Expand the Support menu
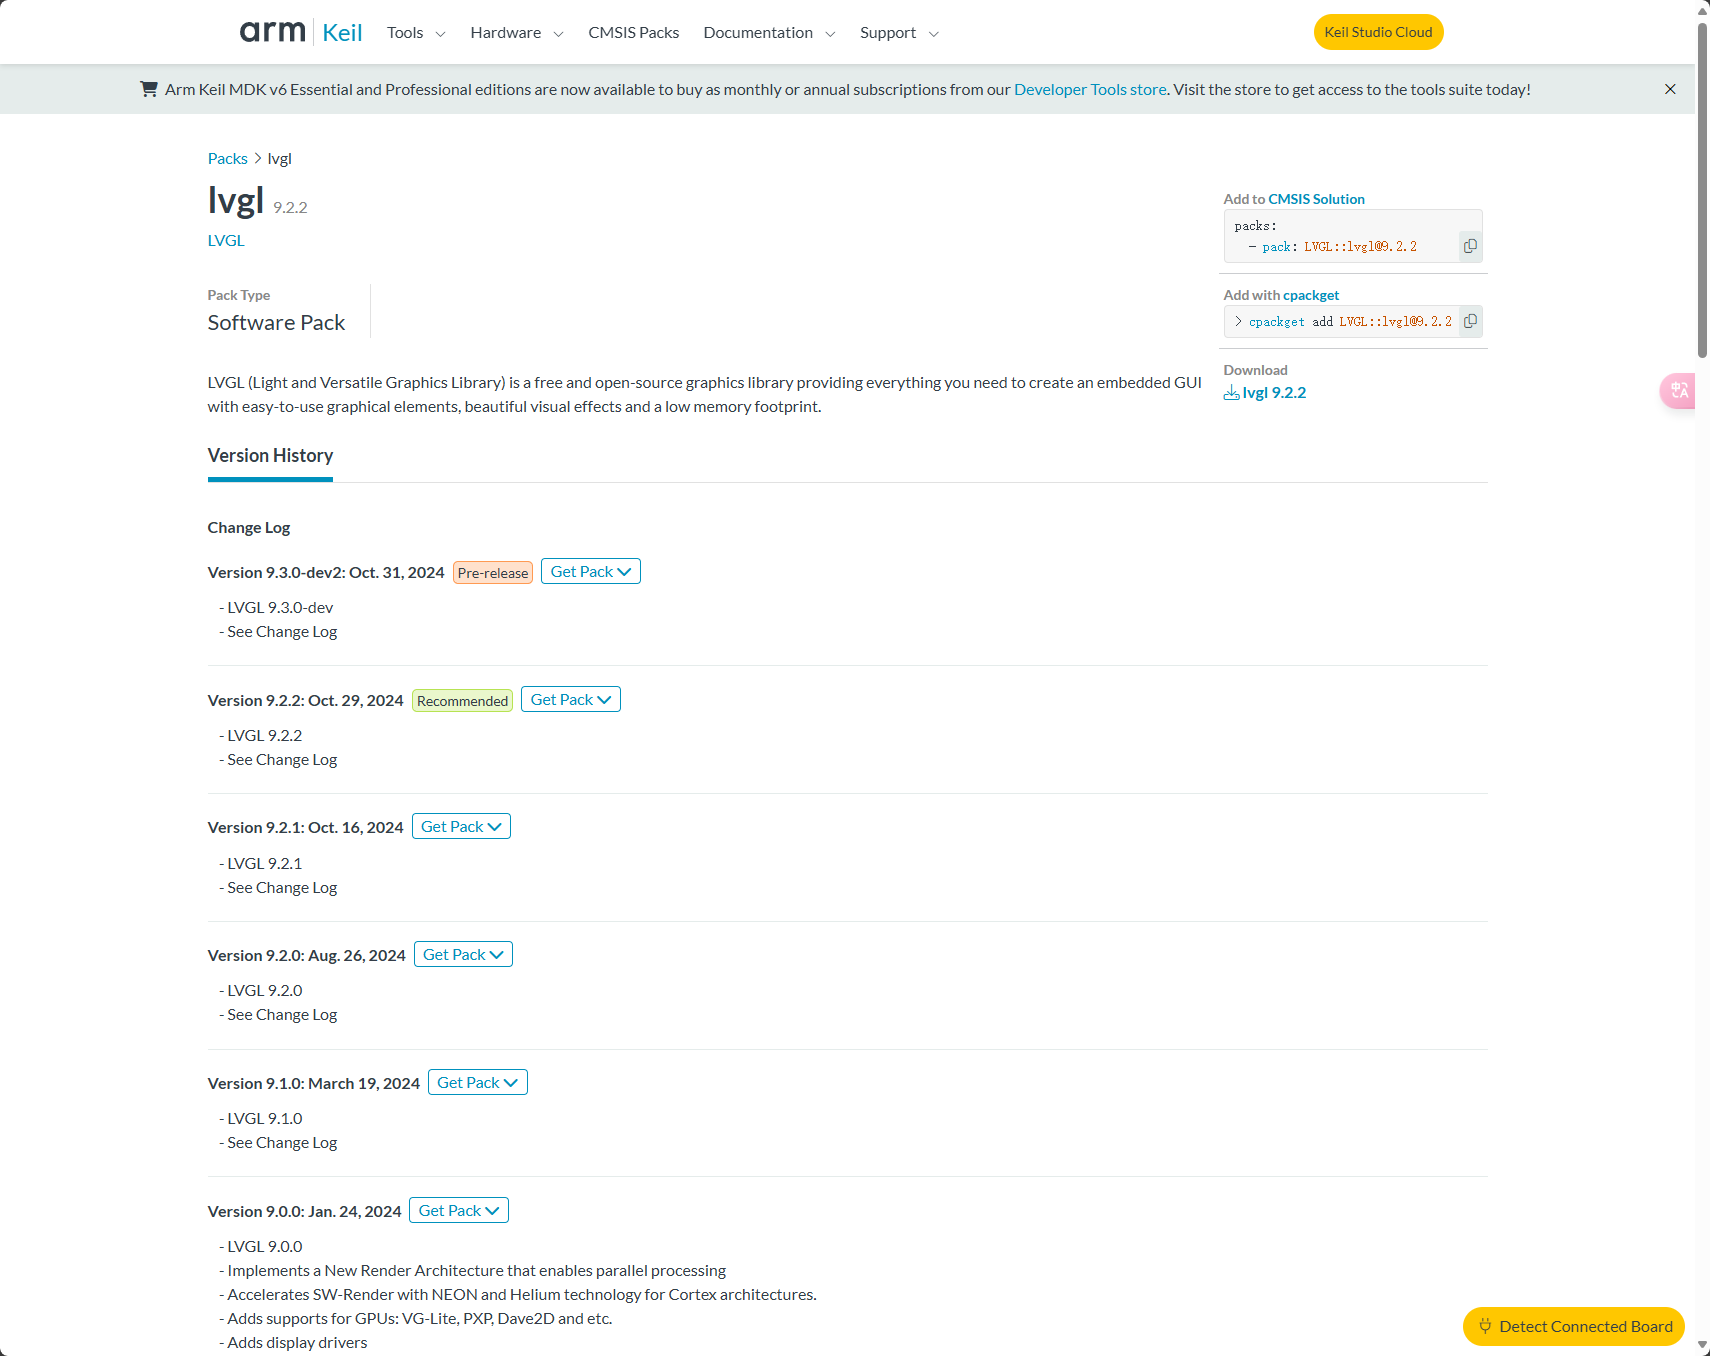1710x1356 pixels. point(899,33)
